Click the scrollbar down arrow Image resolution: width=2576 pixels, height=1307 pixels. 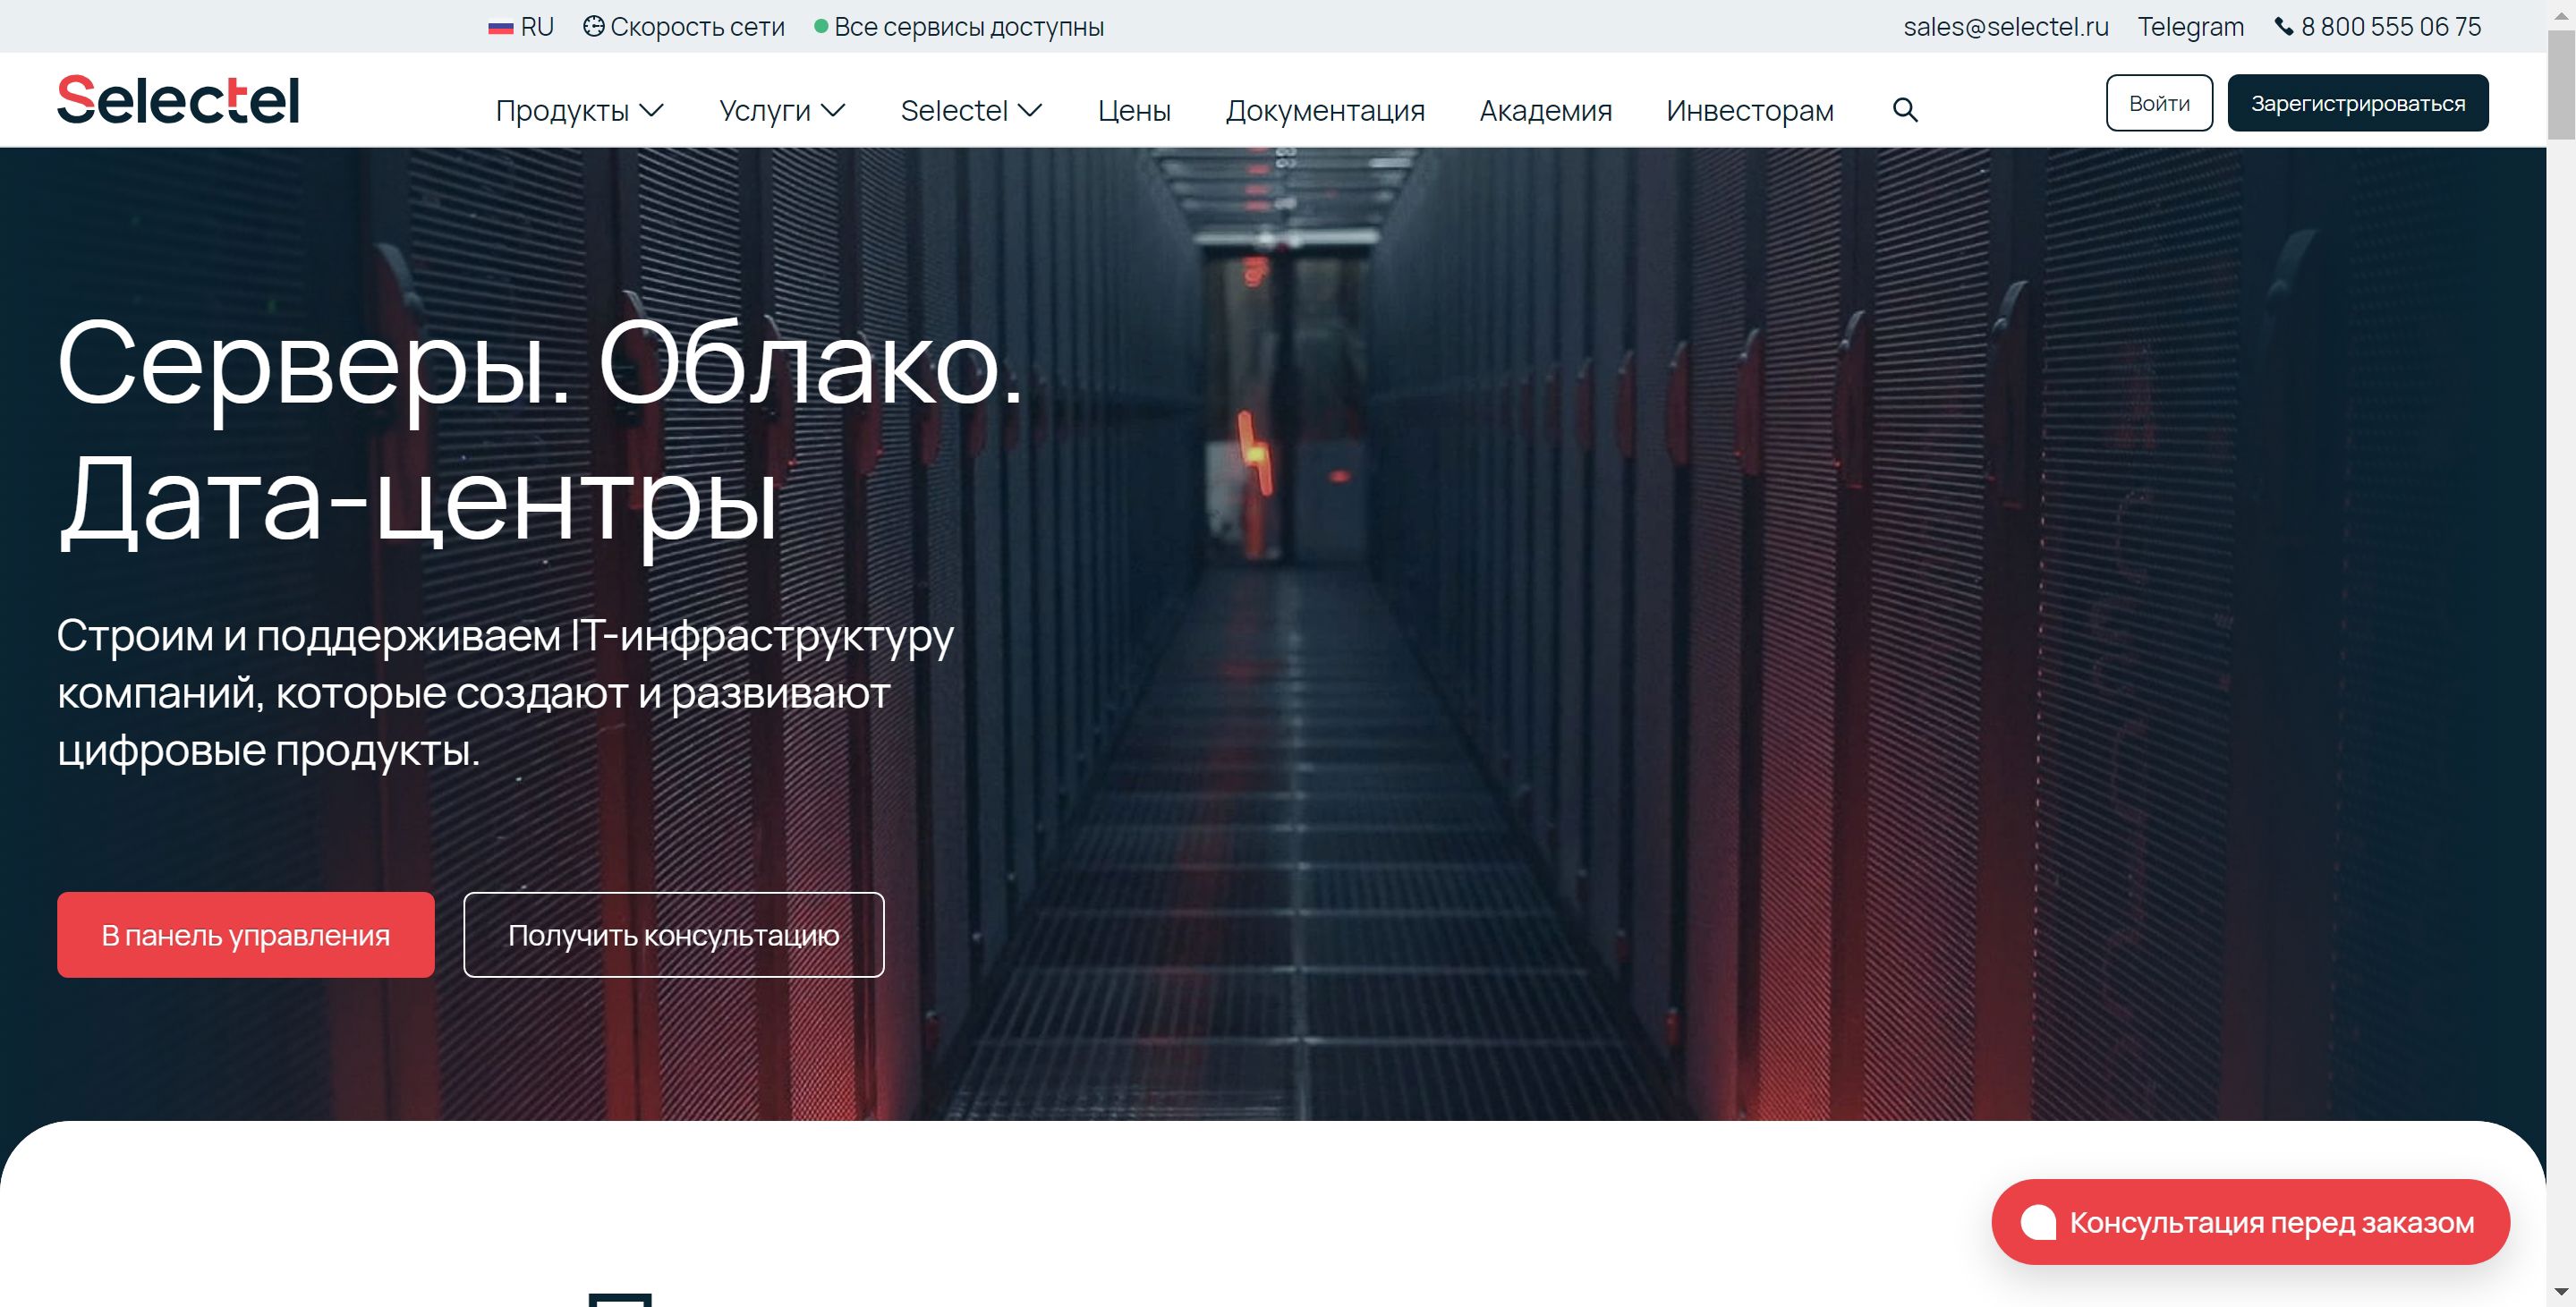[x=2560, y=1293]
